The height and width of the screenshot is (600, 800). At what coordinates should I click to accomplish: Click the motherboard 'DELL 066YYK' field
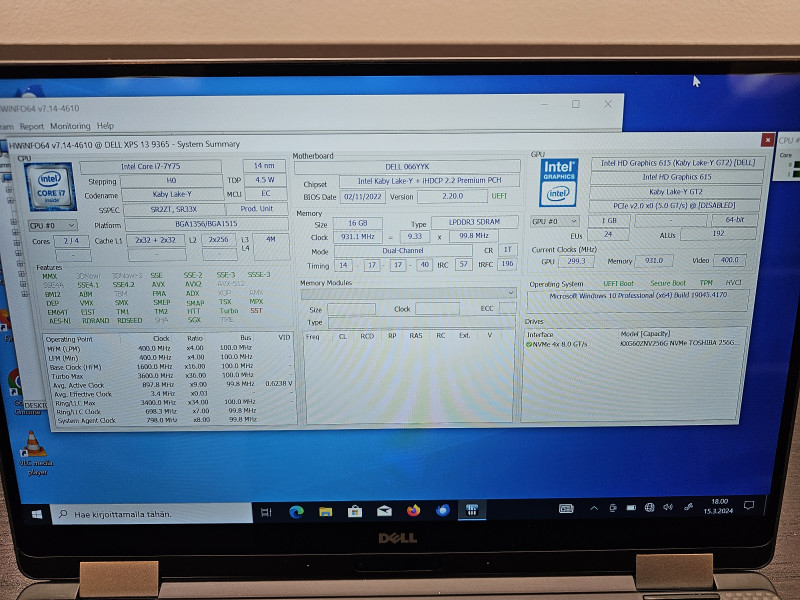click(407, 166)
